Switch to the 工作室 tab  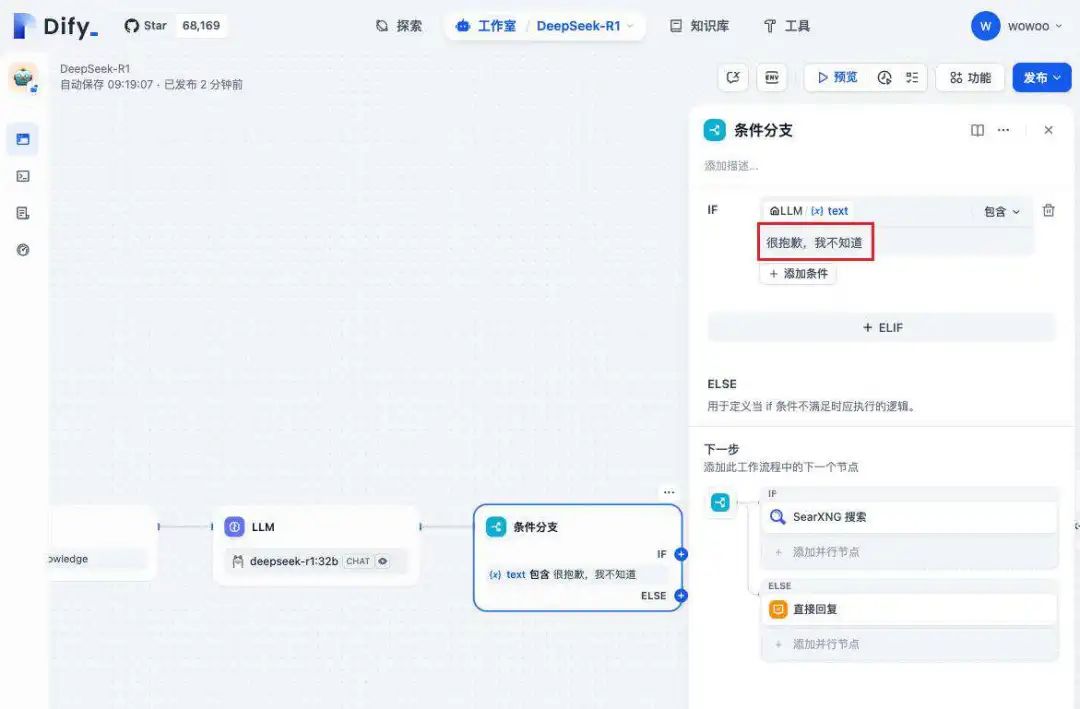click(486, 26)
